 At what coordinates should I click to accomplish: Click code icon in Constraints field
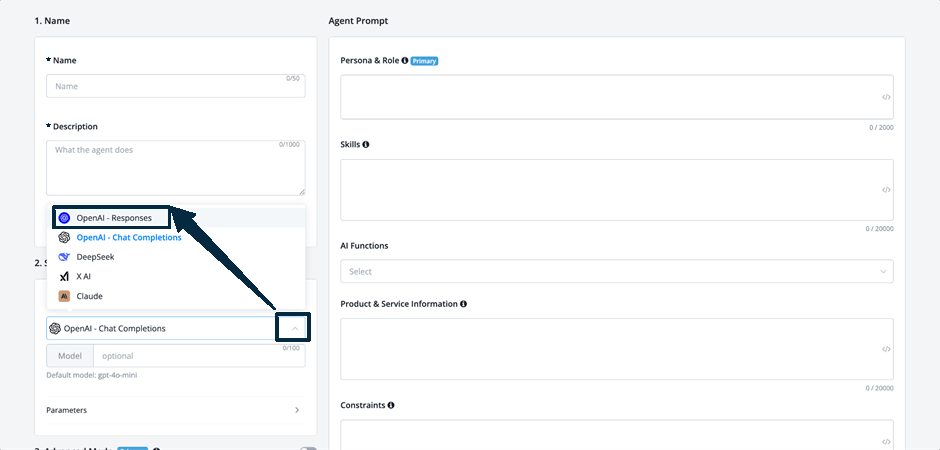(886, 442)
